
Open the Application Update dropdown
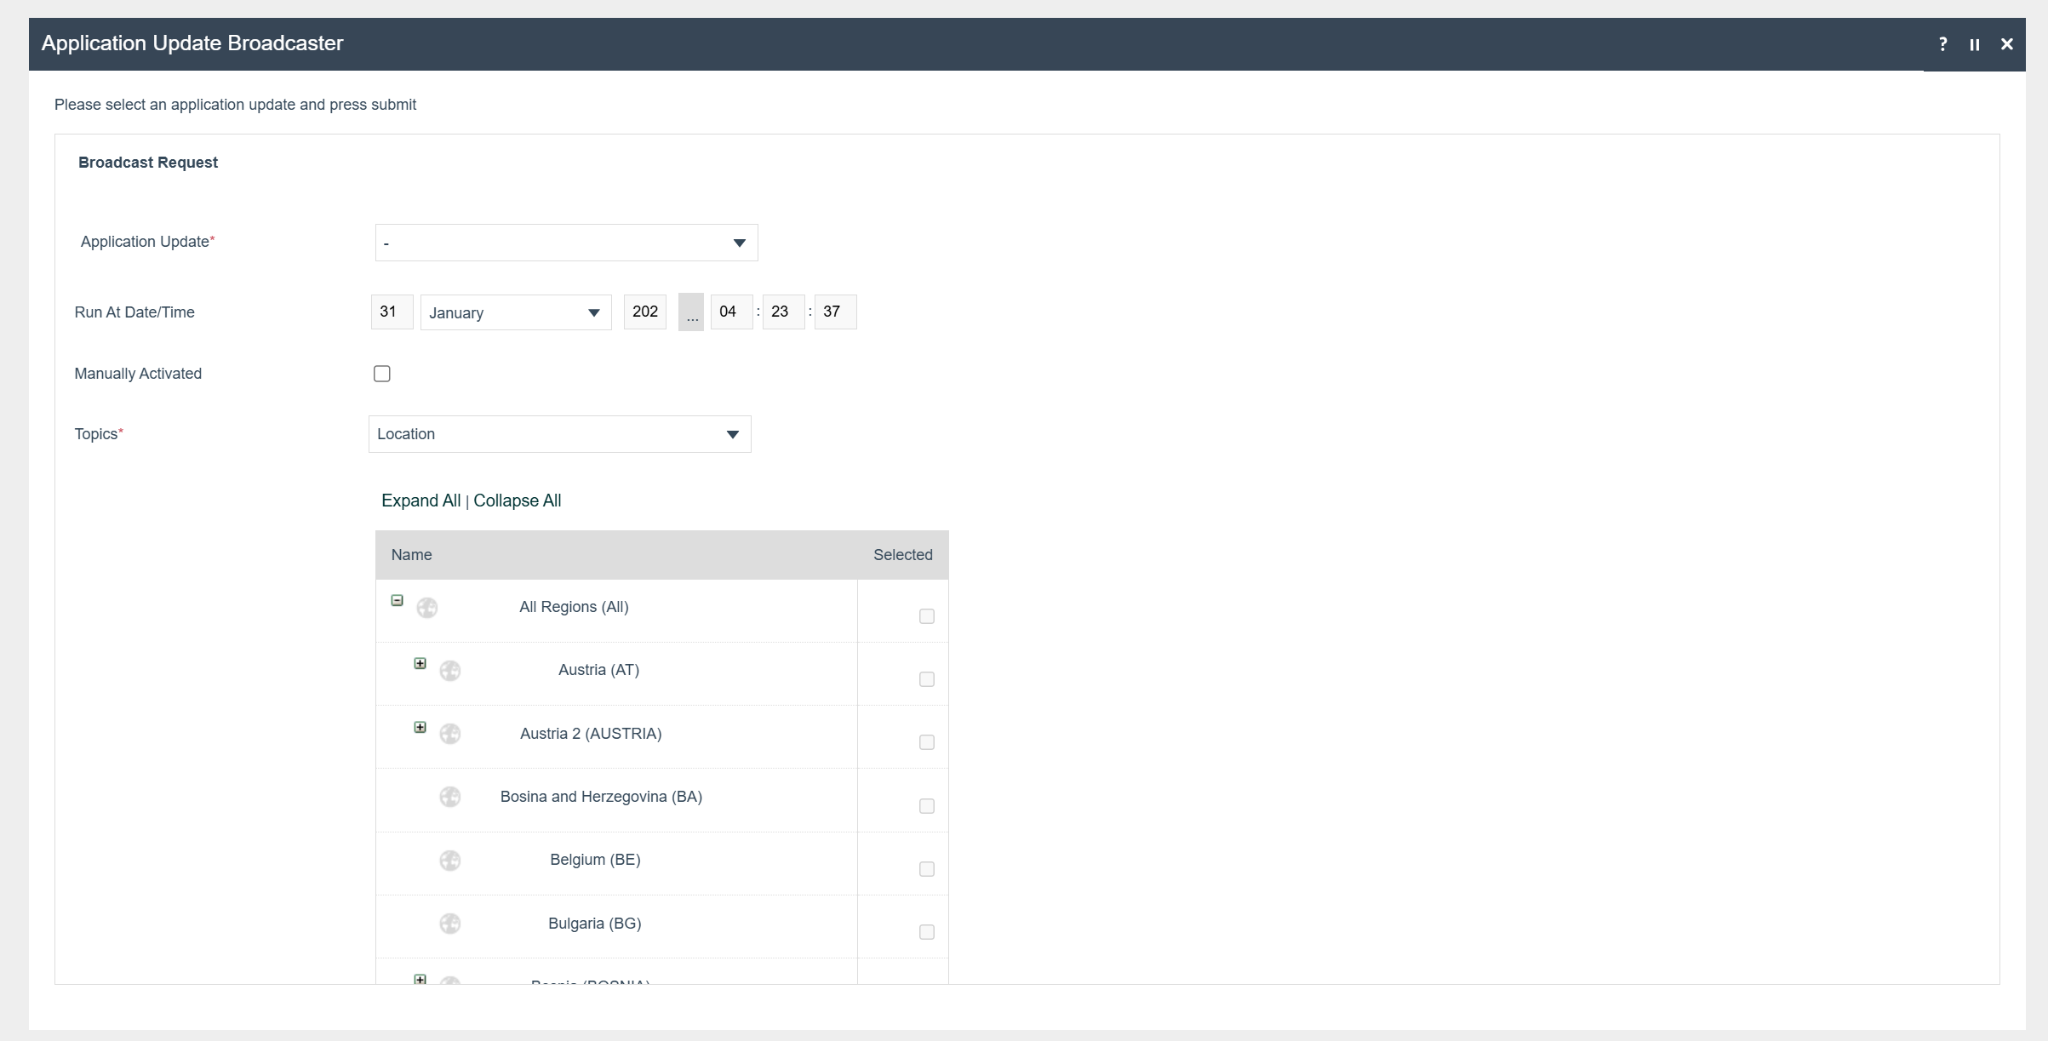tap(566, 243)
